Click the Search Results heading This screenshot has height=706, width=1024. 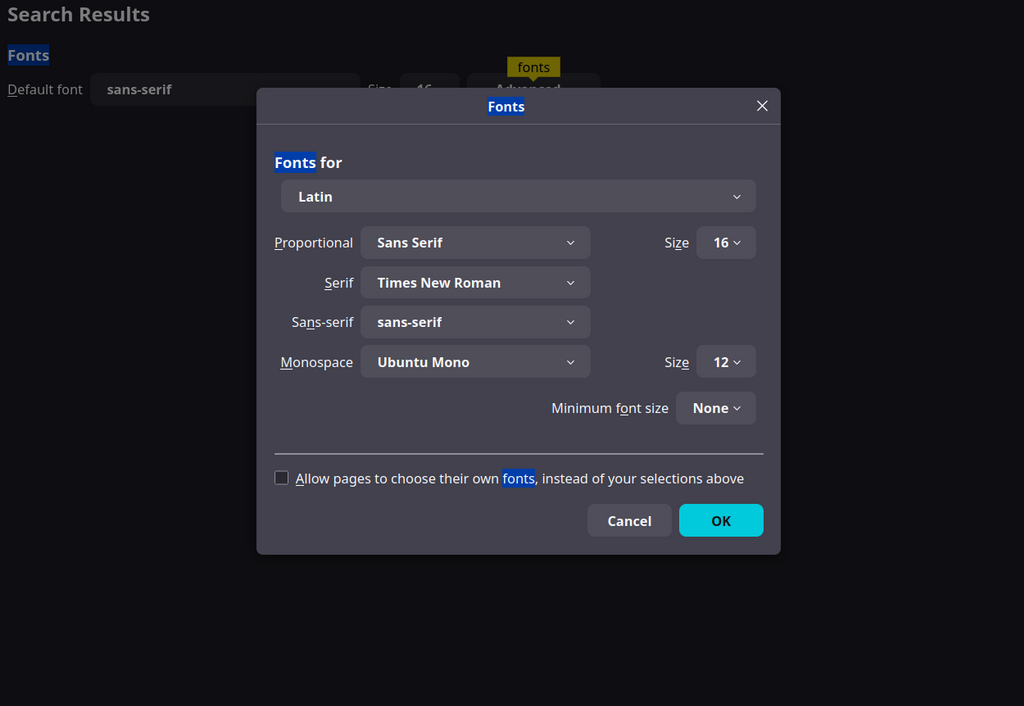pos(78,14)
